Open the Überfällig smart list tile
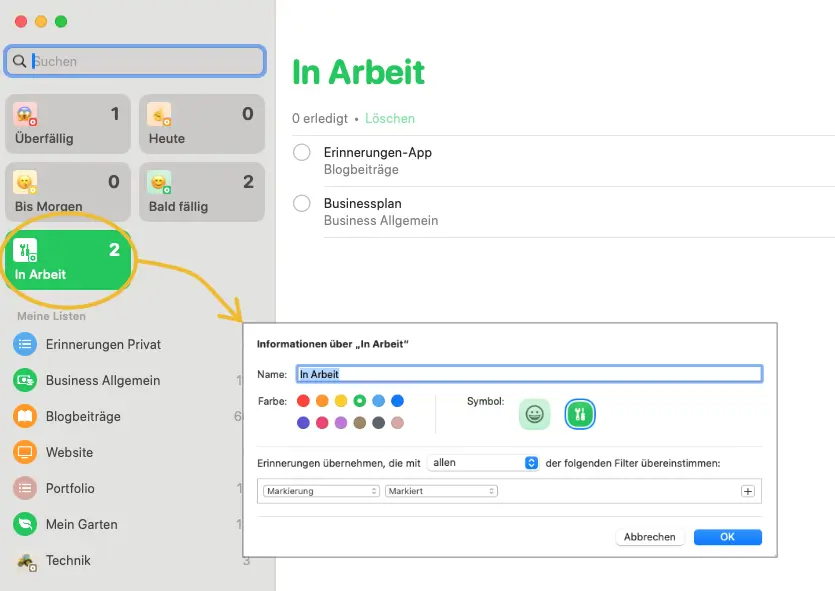Screen dimensions: 835x591 coord(68,124)
